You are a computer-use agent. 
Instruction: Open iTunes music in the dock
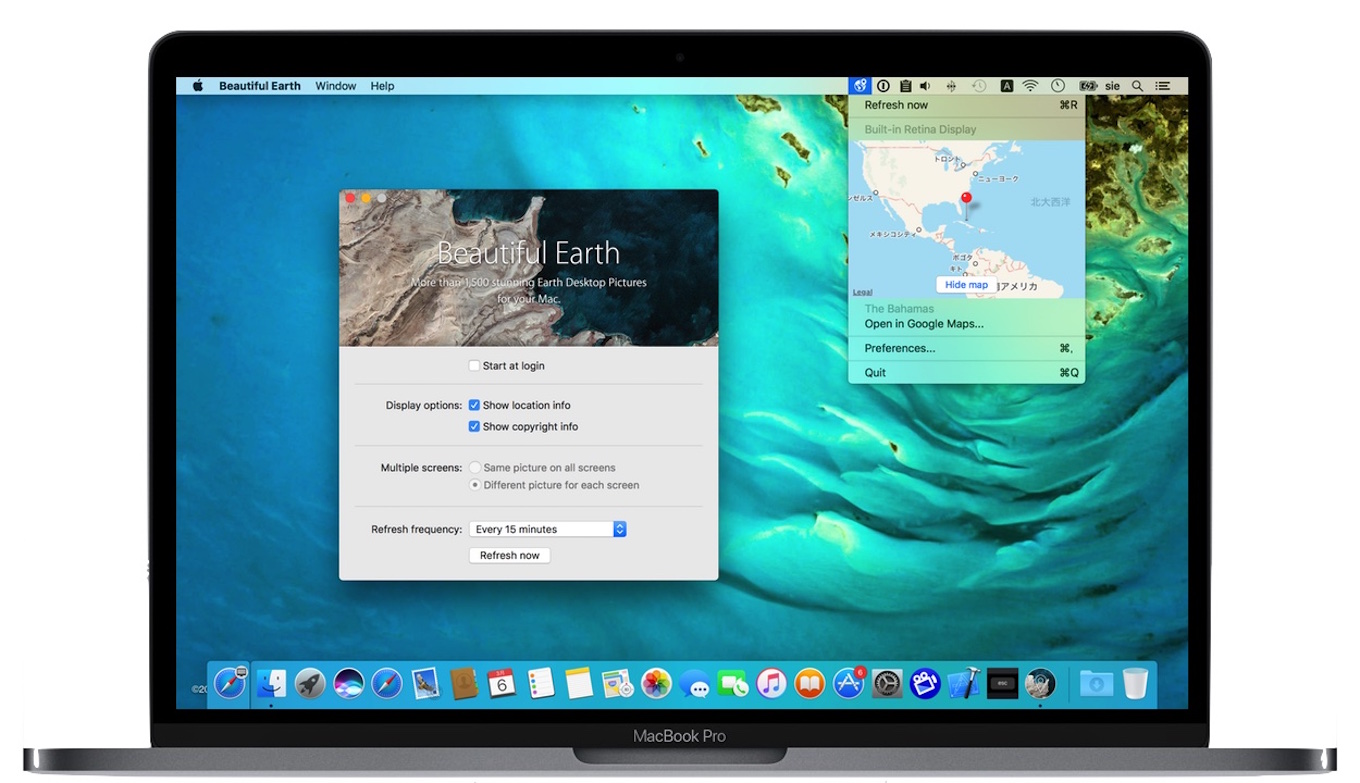coord(771,684)
